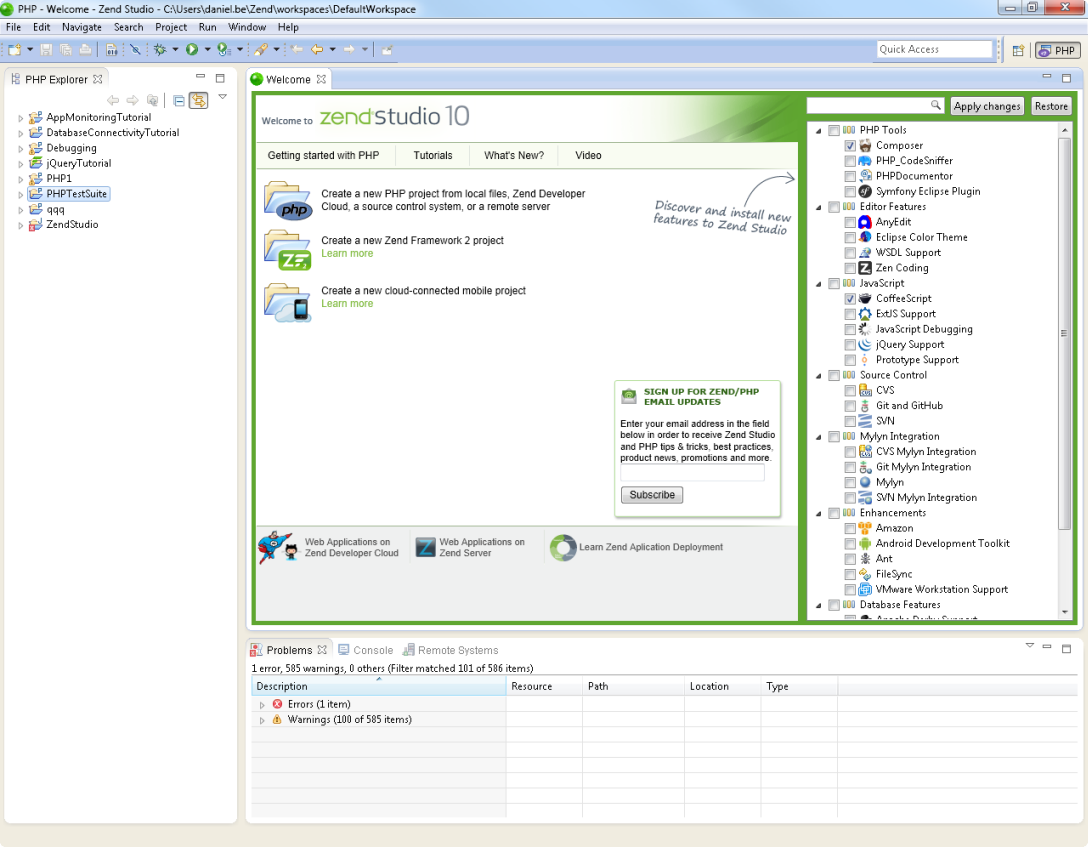Viewport: 1088px width, 847px height.
Task: Click the Subscribe button
Action: (652, 495)
